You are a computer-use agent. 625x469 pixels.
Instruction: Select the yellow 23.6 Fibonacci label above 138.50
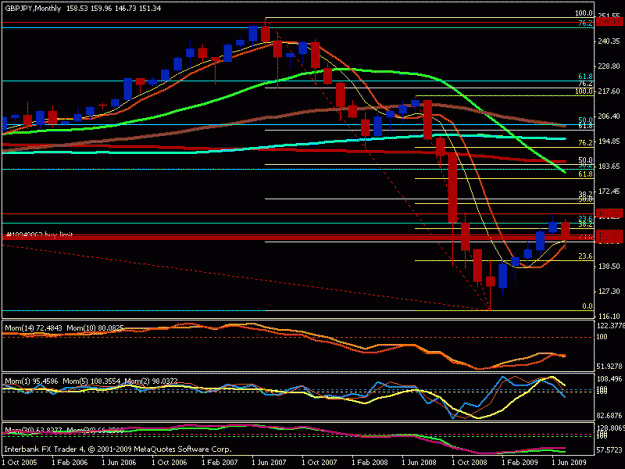click(x=586, y=256)
